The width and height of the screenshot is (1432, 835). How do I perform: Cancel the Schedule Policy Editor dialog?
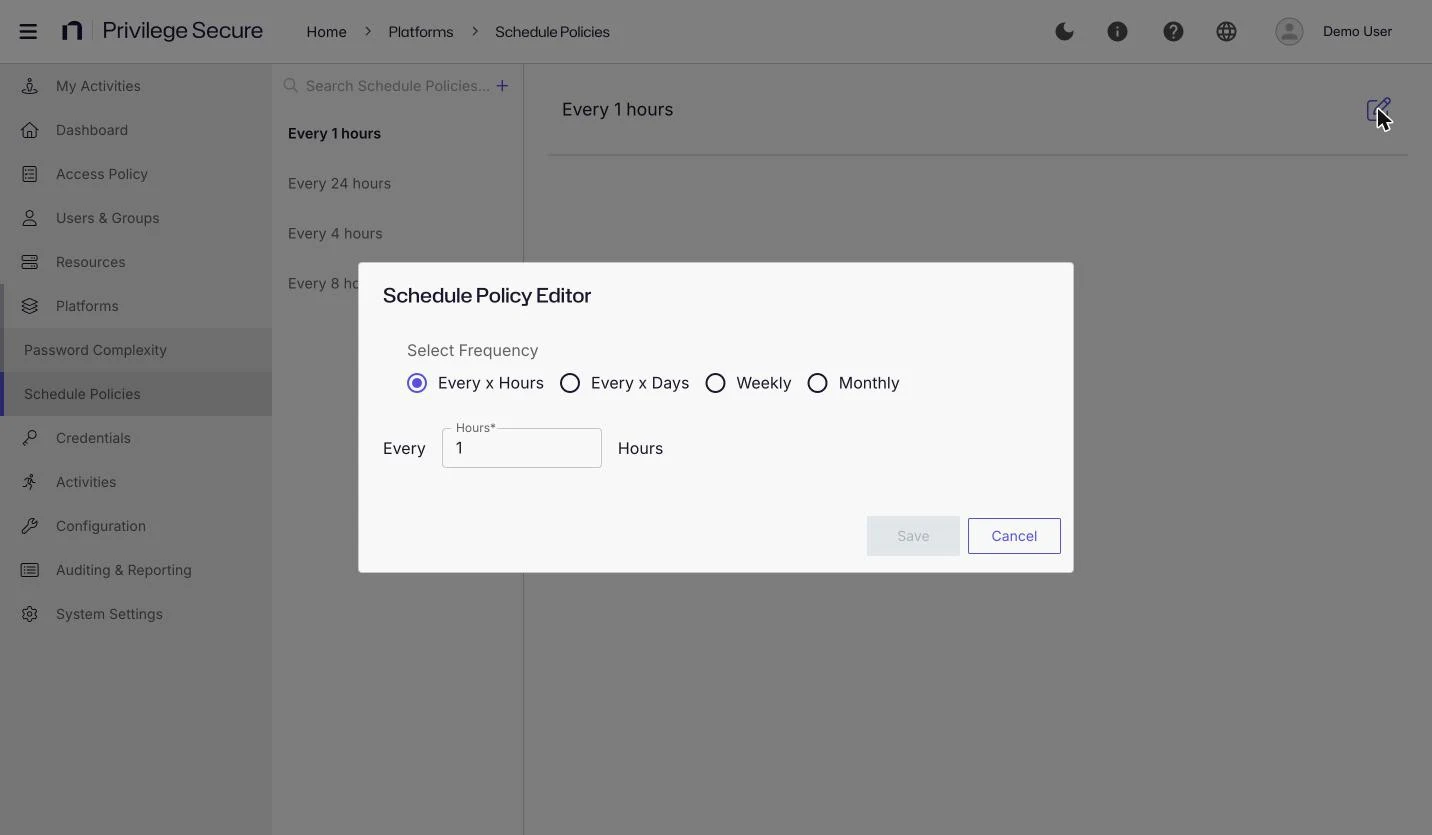(x=1014, y=536)
